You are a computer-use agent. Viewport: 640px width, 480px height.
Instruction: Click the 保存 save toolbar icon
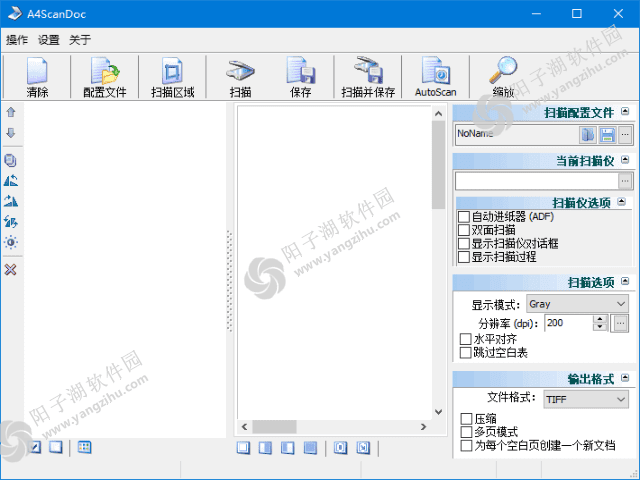(x=301, y=77)
